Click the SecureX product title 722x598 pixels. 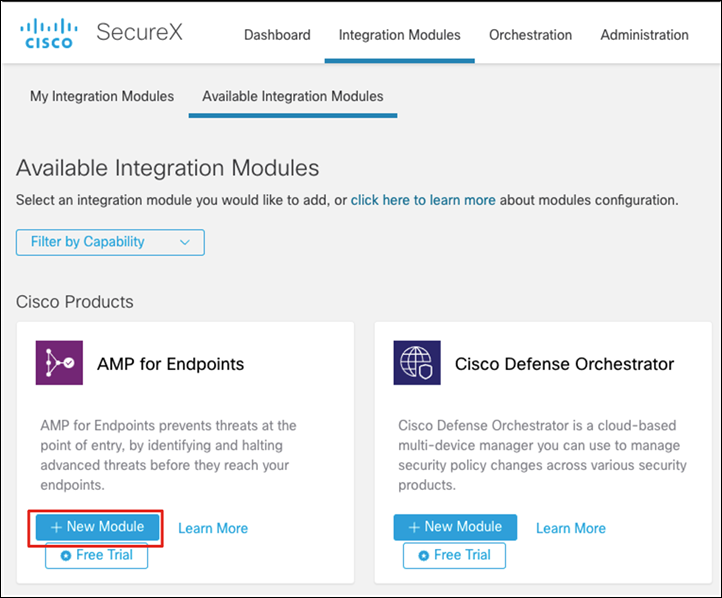pyautogui.click(x=140, y=32)
